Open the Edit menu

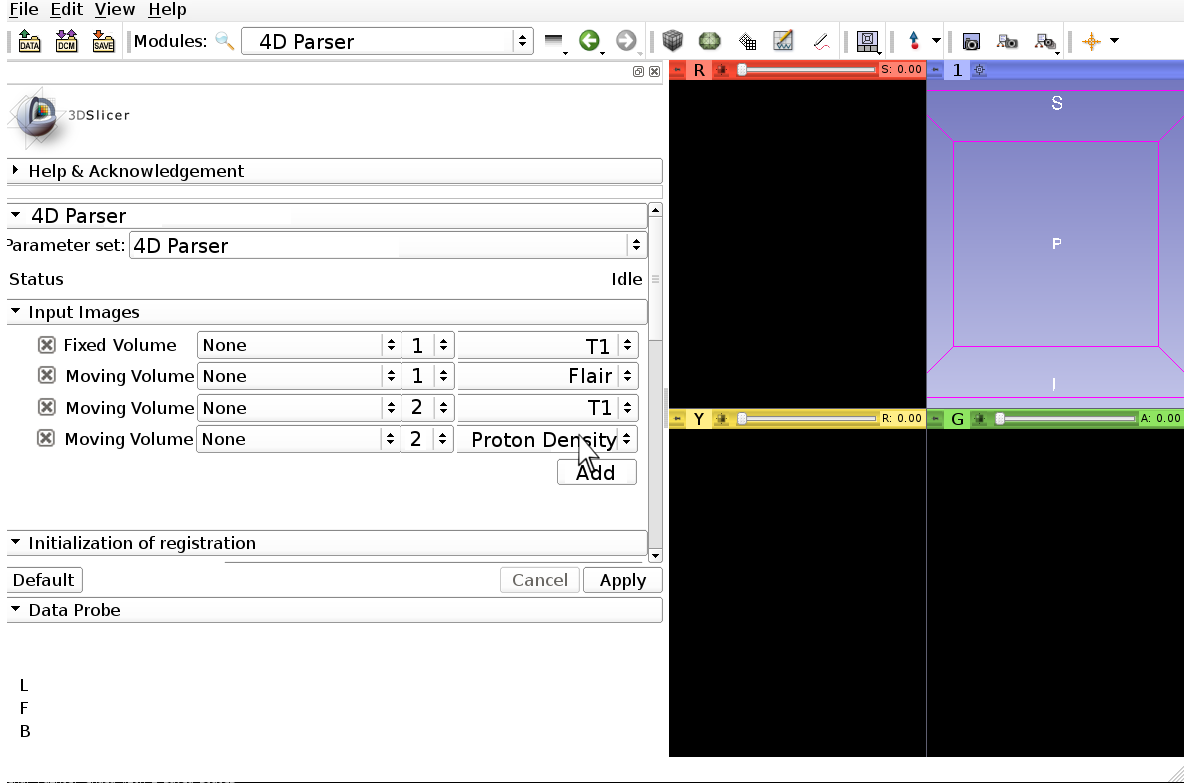pos(67,9)
